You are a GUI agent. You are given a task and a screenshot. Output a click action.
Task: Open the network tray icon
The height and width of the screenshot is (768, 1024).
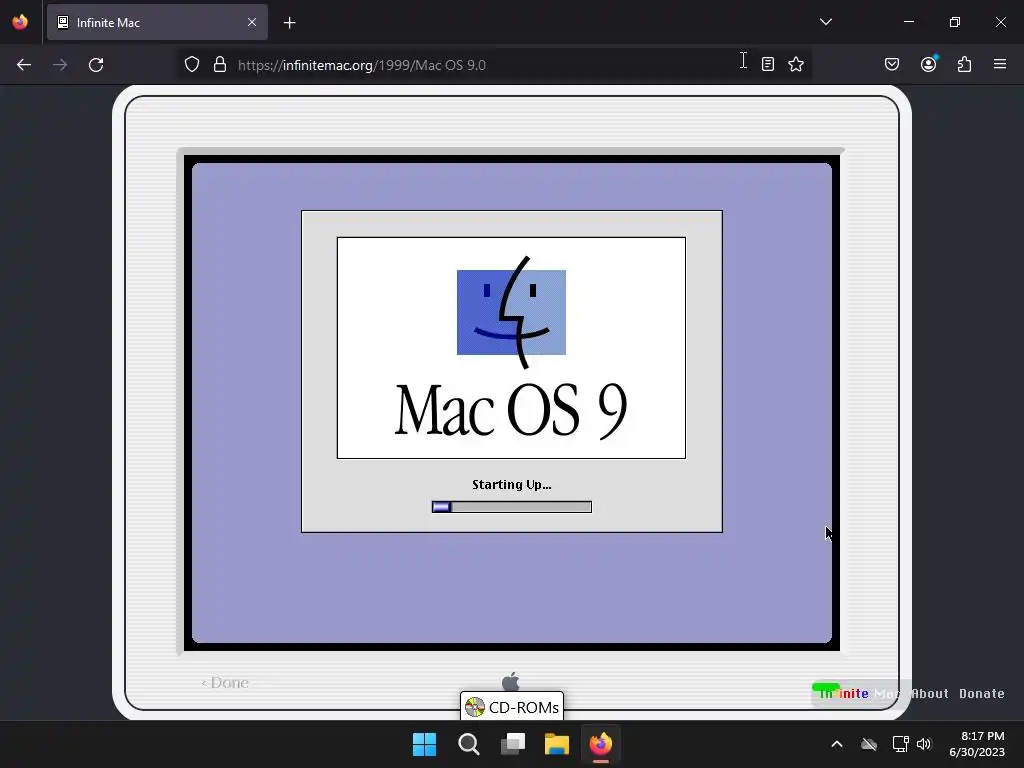click(901, 744)
